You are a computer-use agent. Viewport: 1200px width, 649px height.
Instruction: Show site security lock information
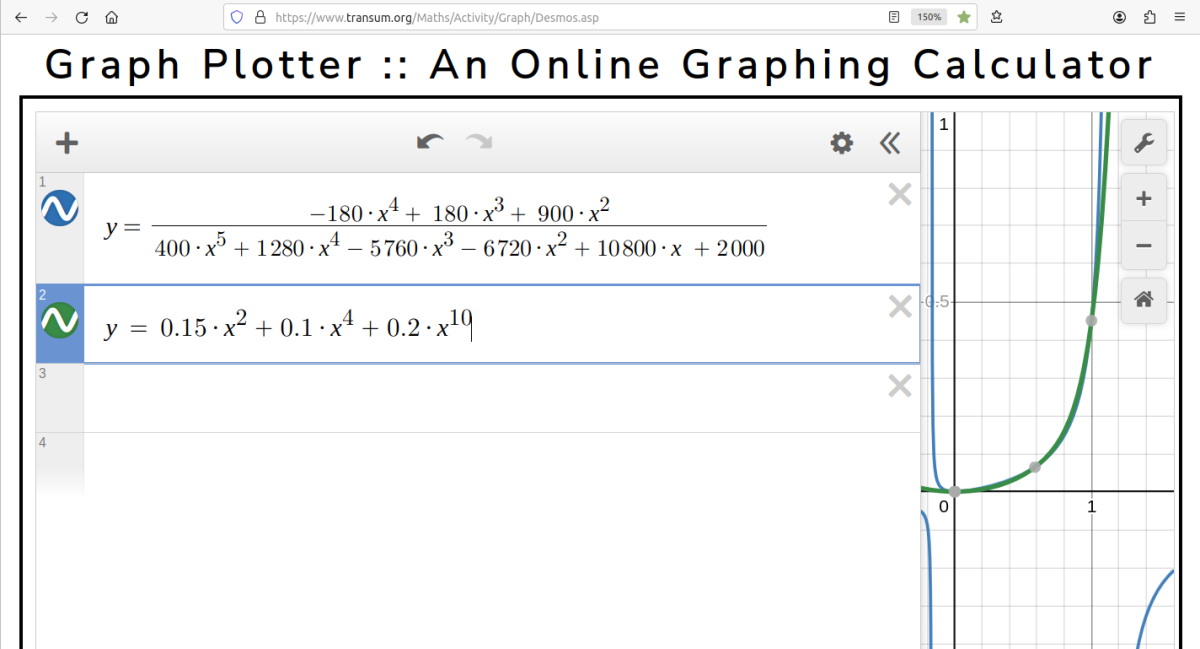[x=260, y=17]
